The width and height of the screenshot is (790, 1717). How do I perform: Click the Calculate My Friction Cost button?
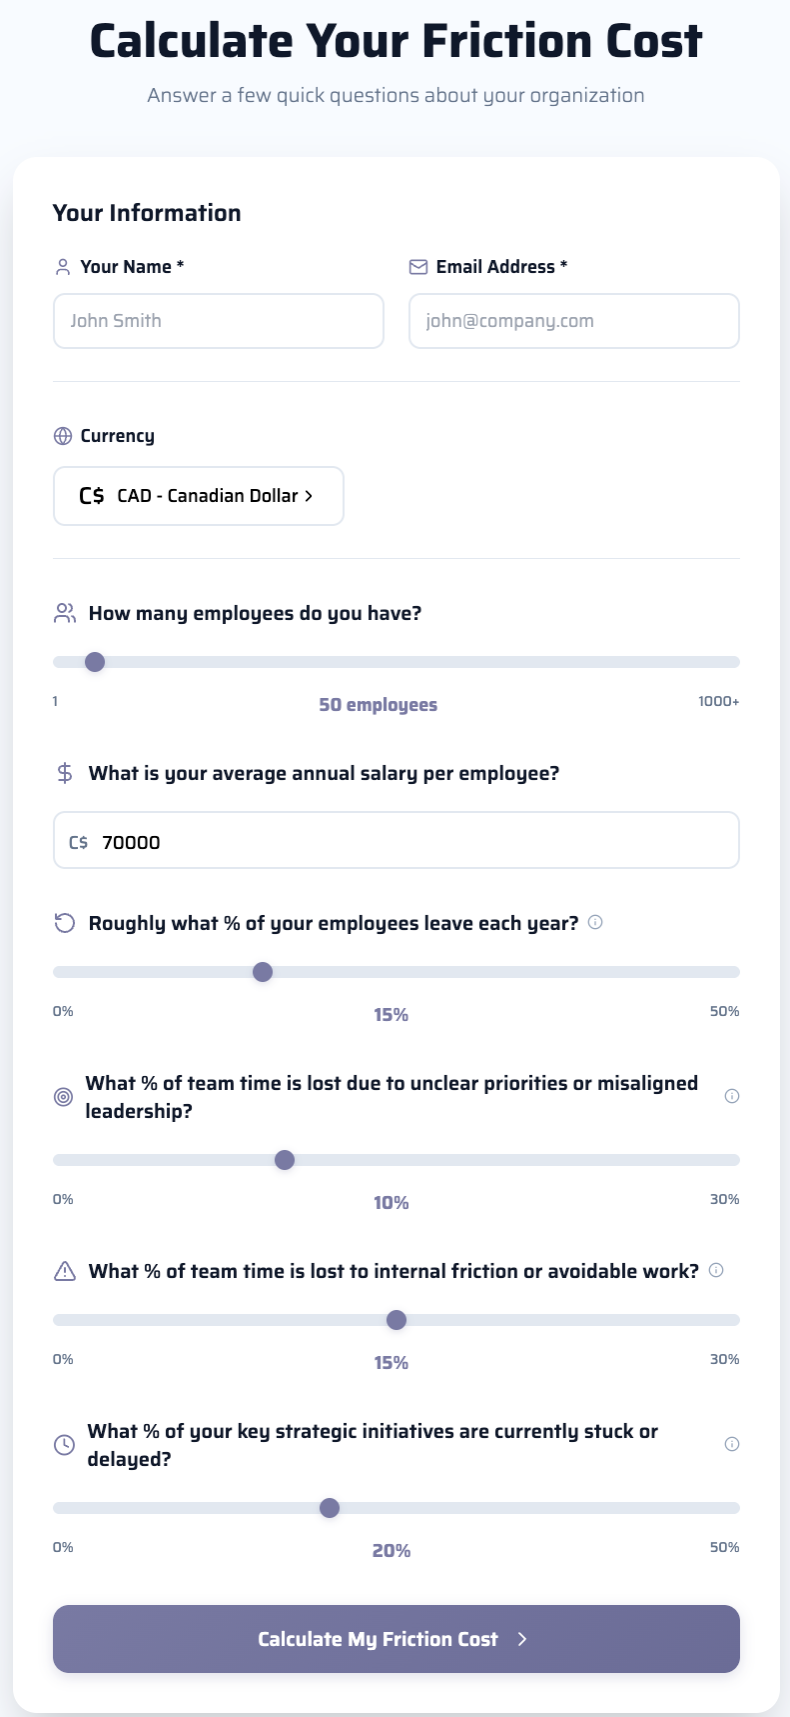(x=396, y=1638)
